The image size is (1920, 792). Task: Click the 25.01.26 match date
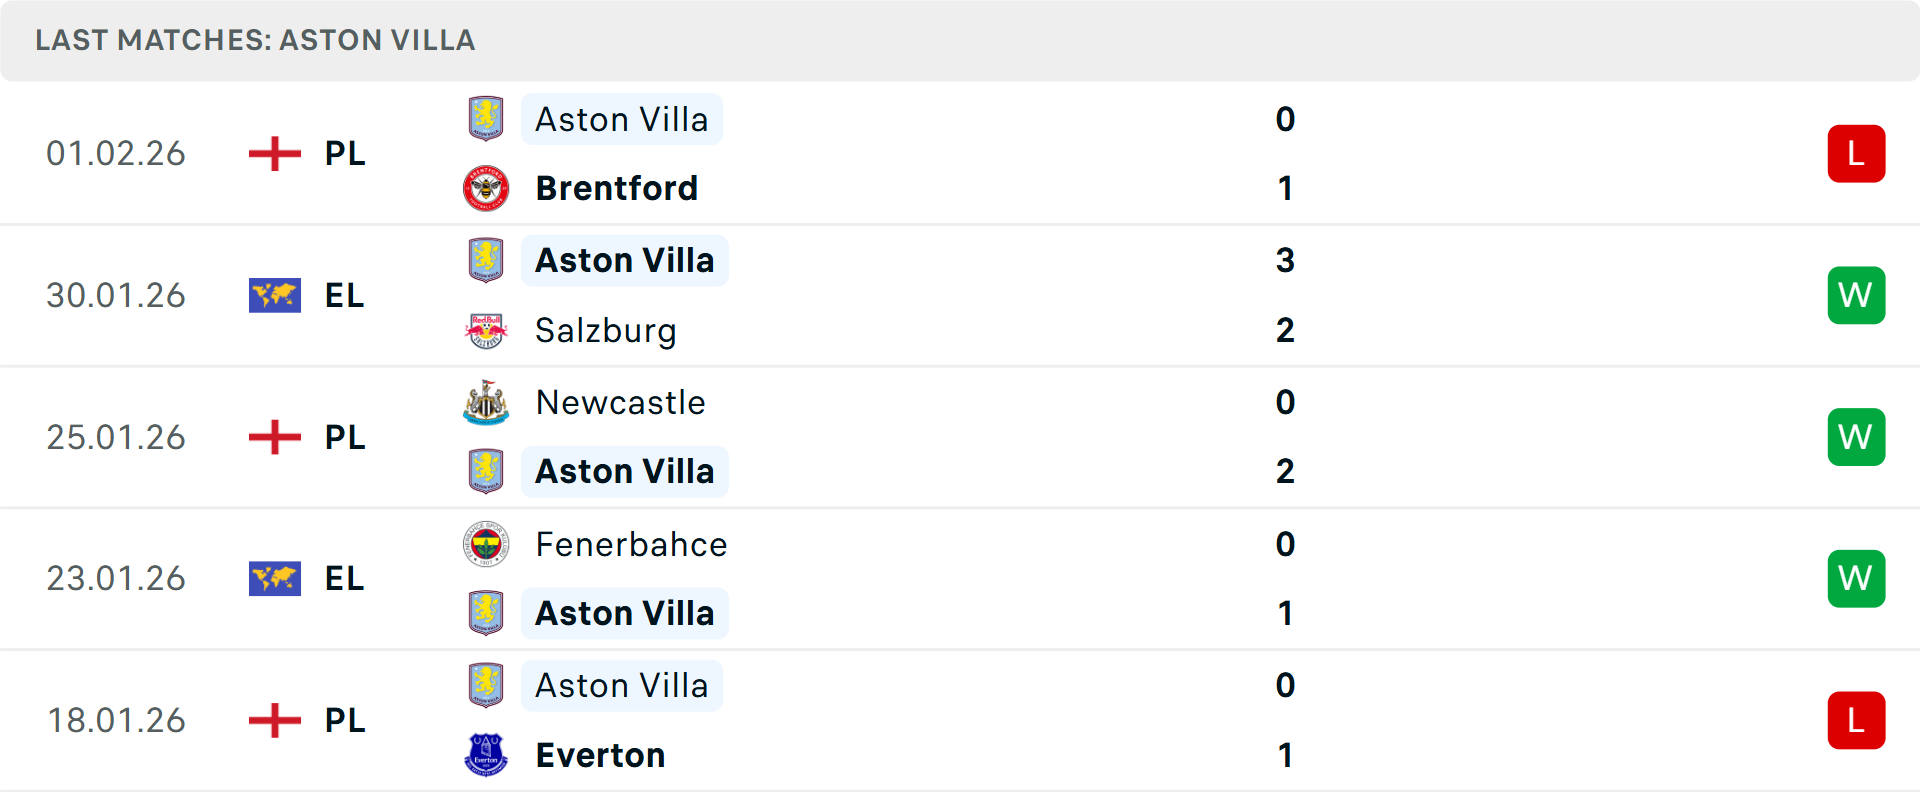pyautogui.click(x=116, y=437)
